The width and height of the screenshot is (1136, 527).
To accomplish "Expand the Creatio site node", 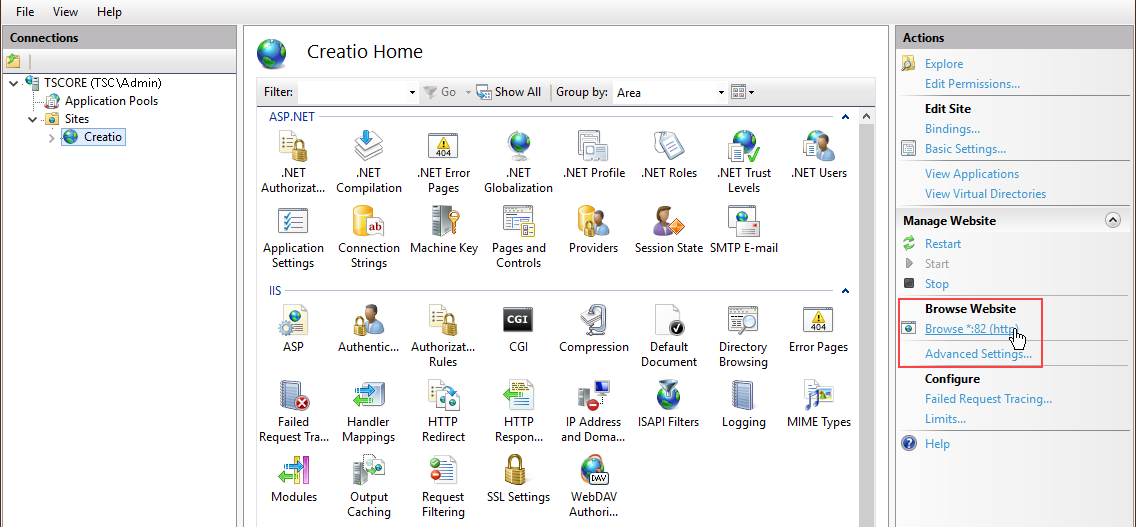I will (51, 137).
